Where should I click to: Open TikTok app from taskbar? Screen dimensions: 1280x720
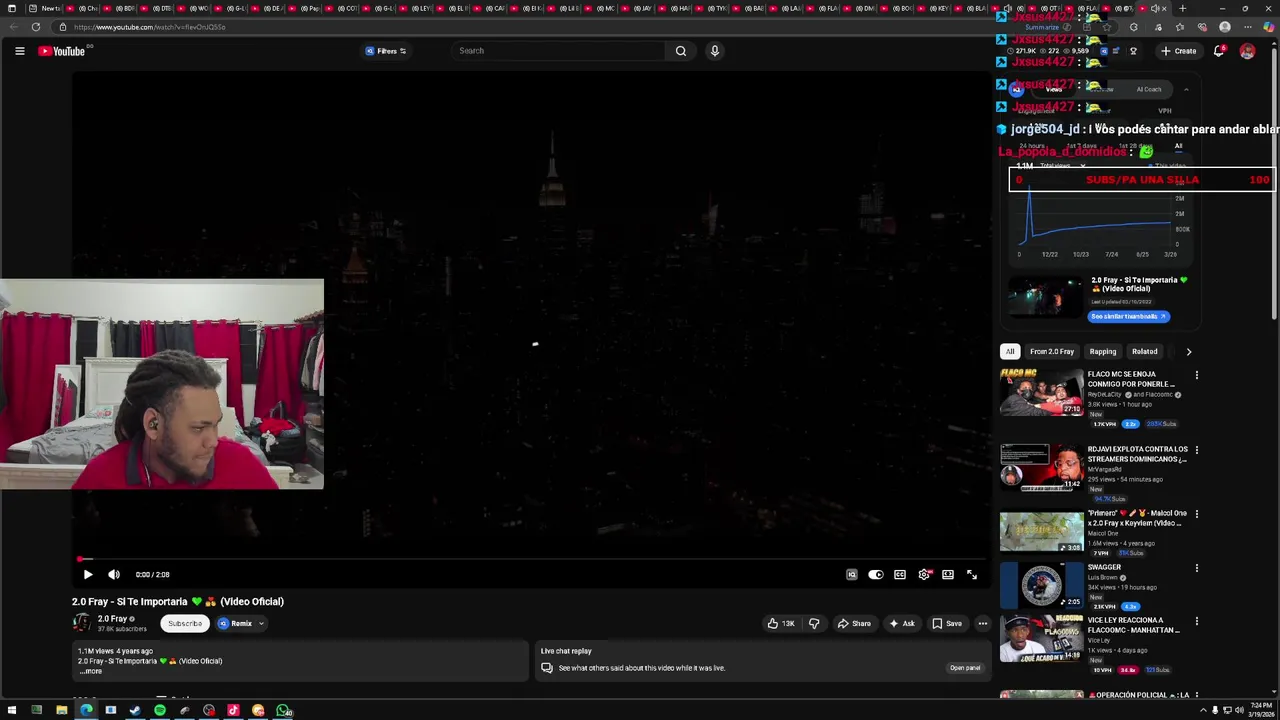[233, 711]
